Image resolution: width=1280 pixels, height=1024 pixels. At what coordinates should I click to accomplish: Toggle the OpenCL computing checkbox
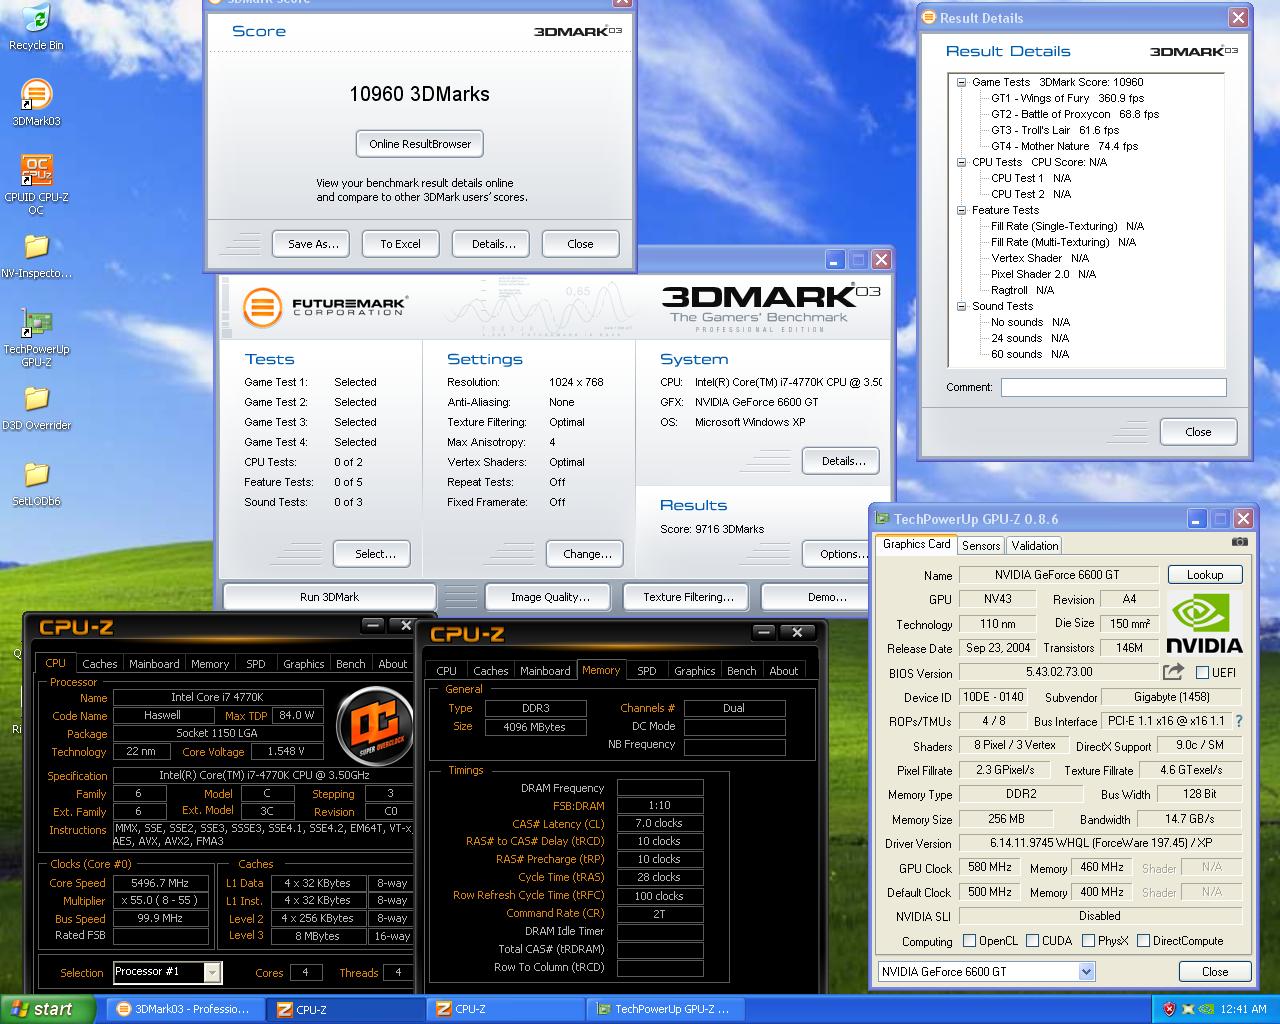[x=969, y=940]
